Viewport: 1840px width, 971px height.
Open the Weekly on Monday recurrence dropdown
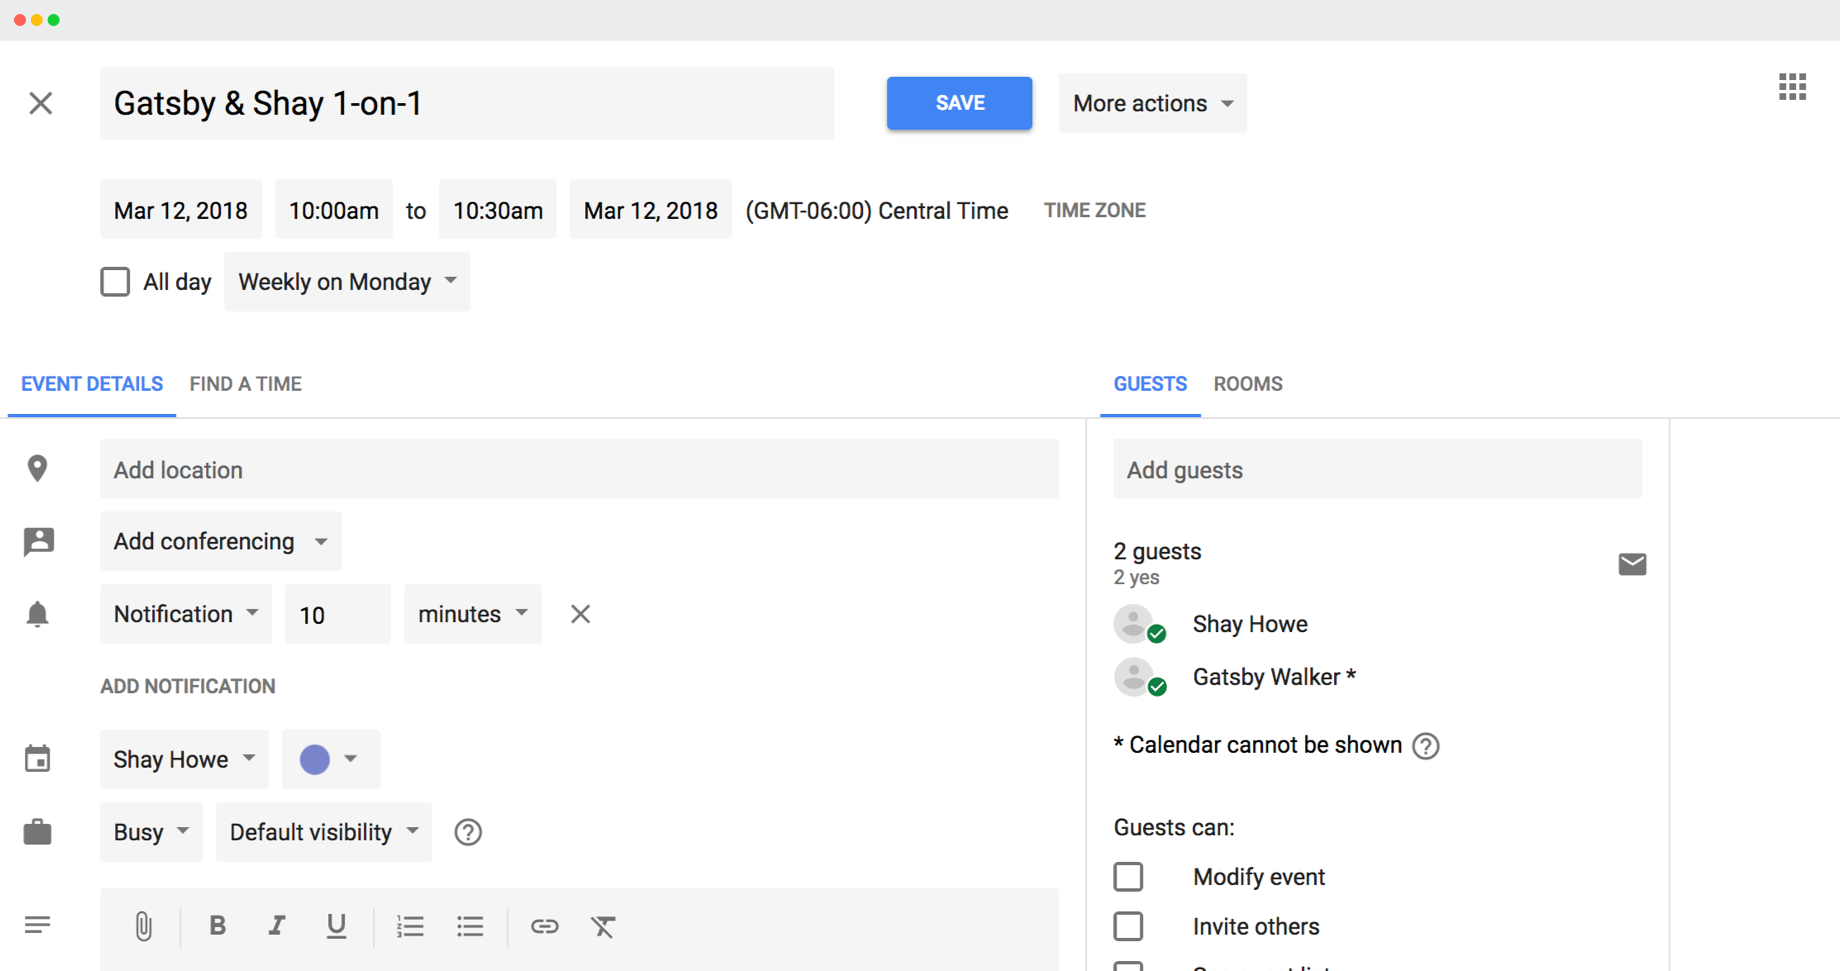point(346,281)
